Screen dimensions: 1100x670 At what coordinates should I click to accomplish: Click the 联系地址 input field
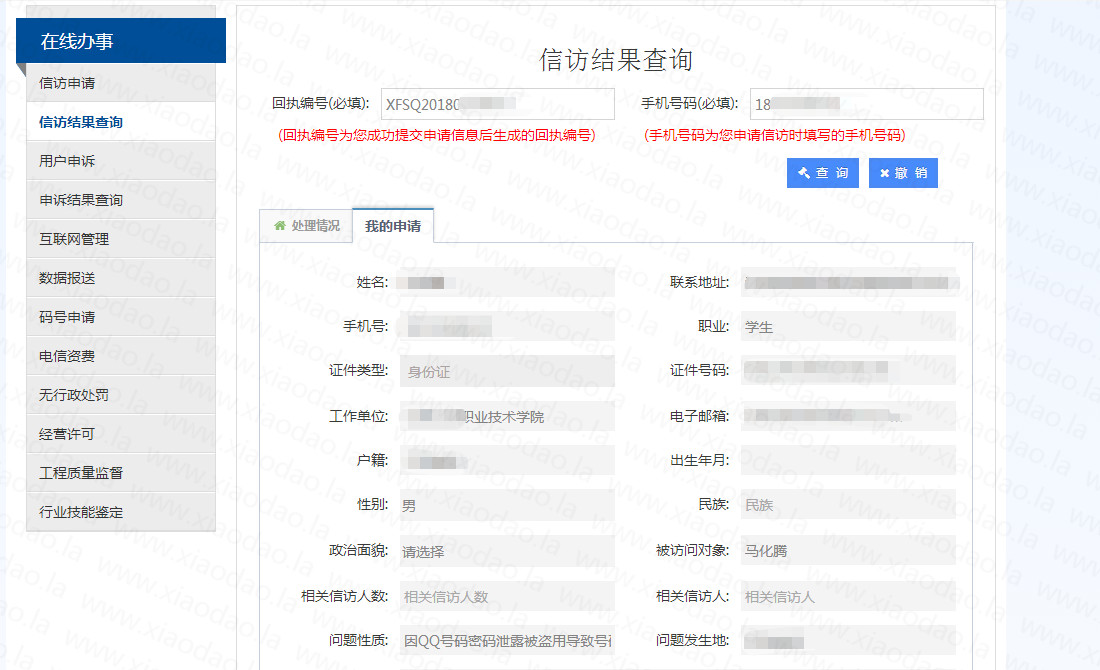848,282
